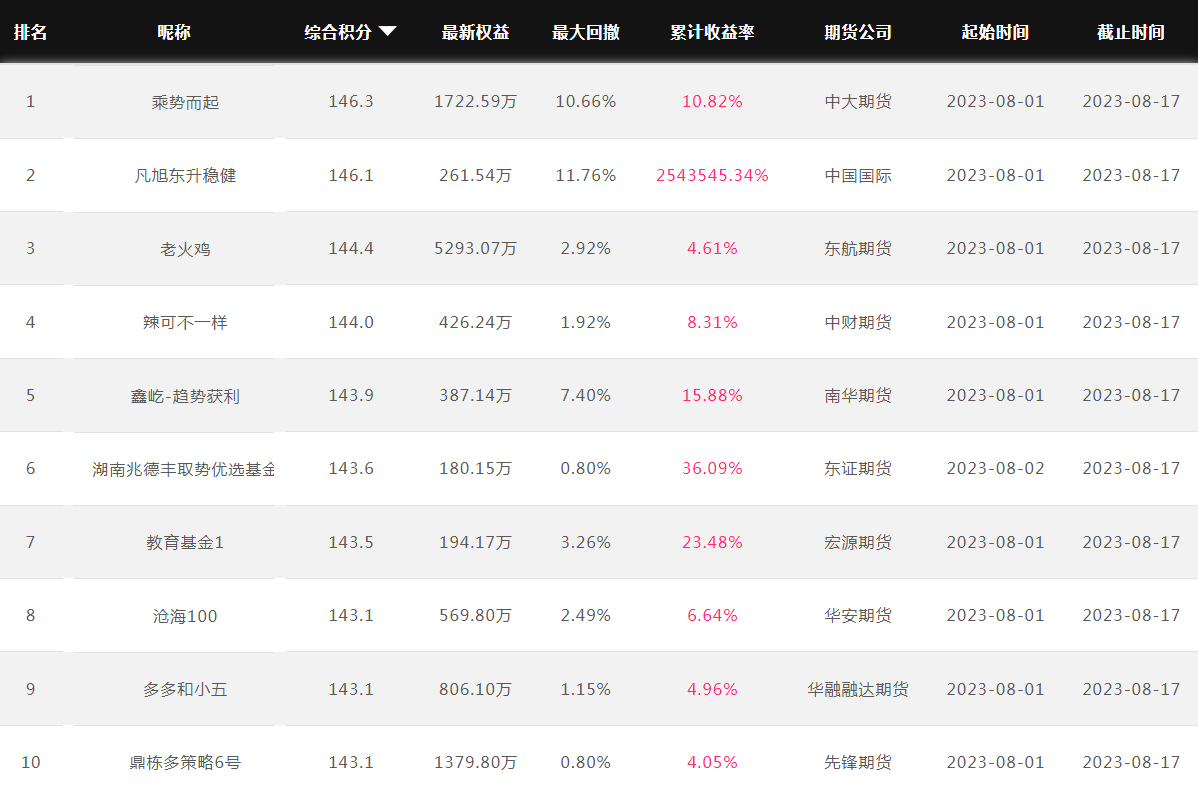This screenshot has height=796, width=1198.
Task: Select futures company 东证期货
Action: point(858,468)
